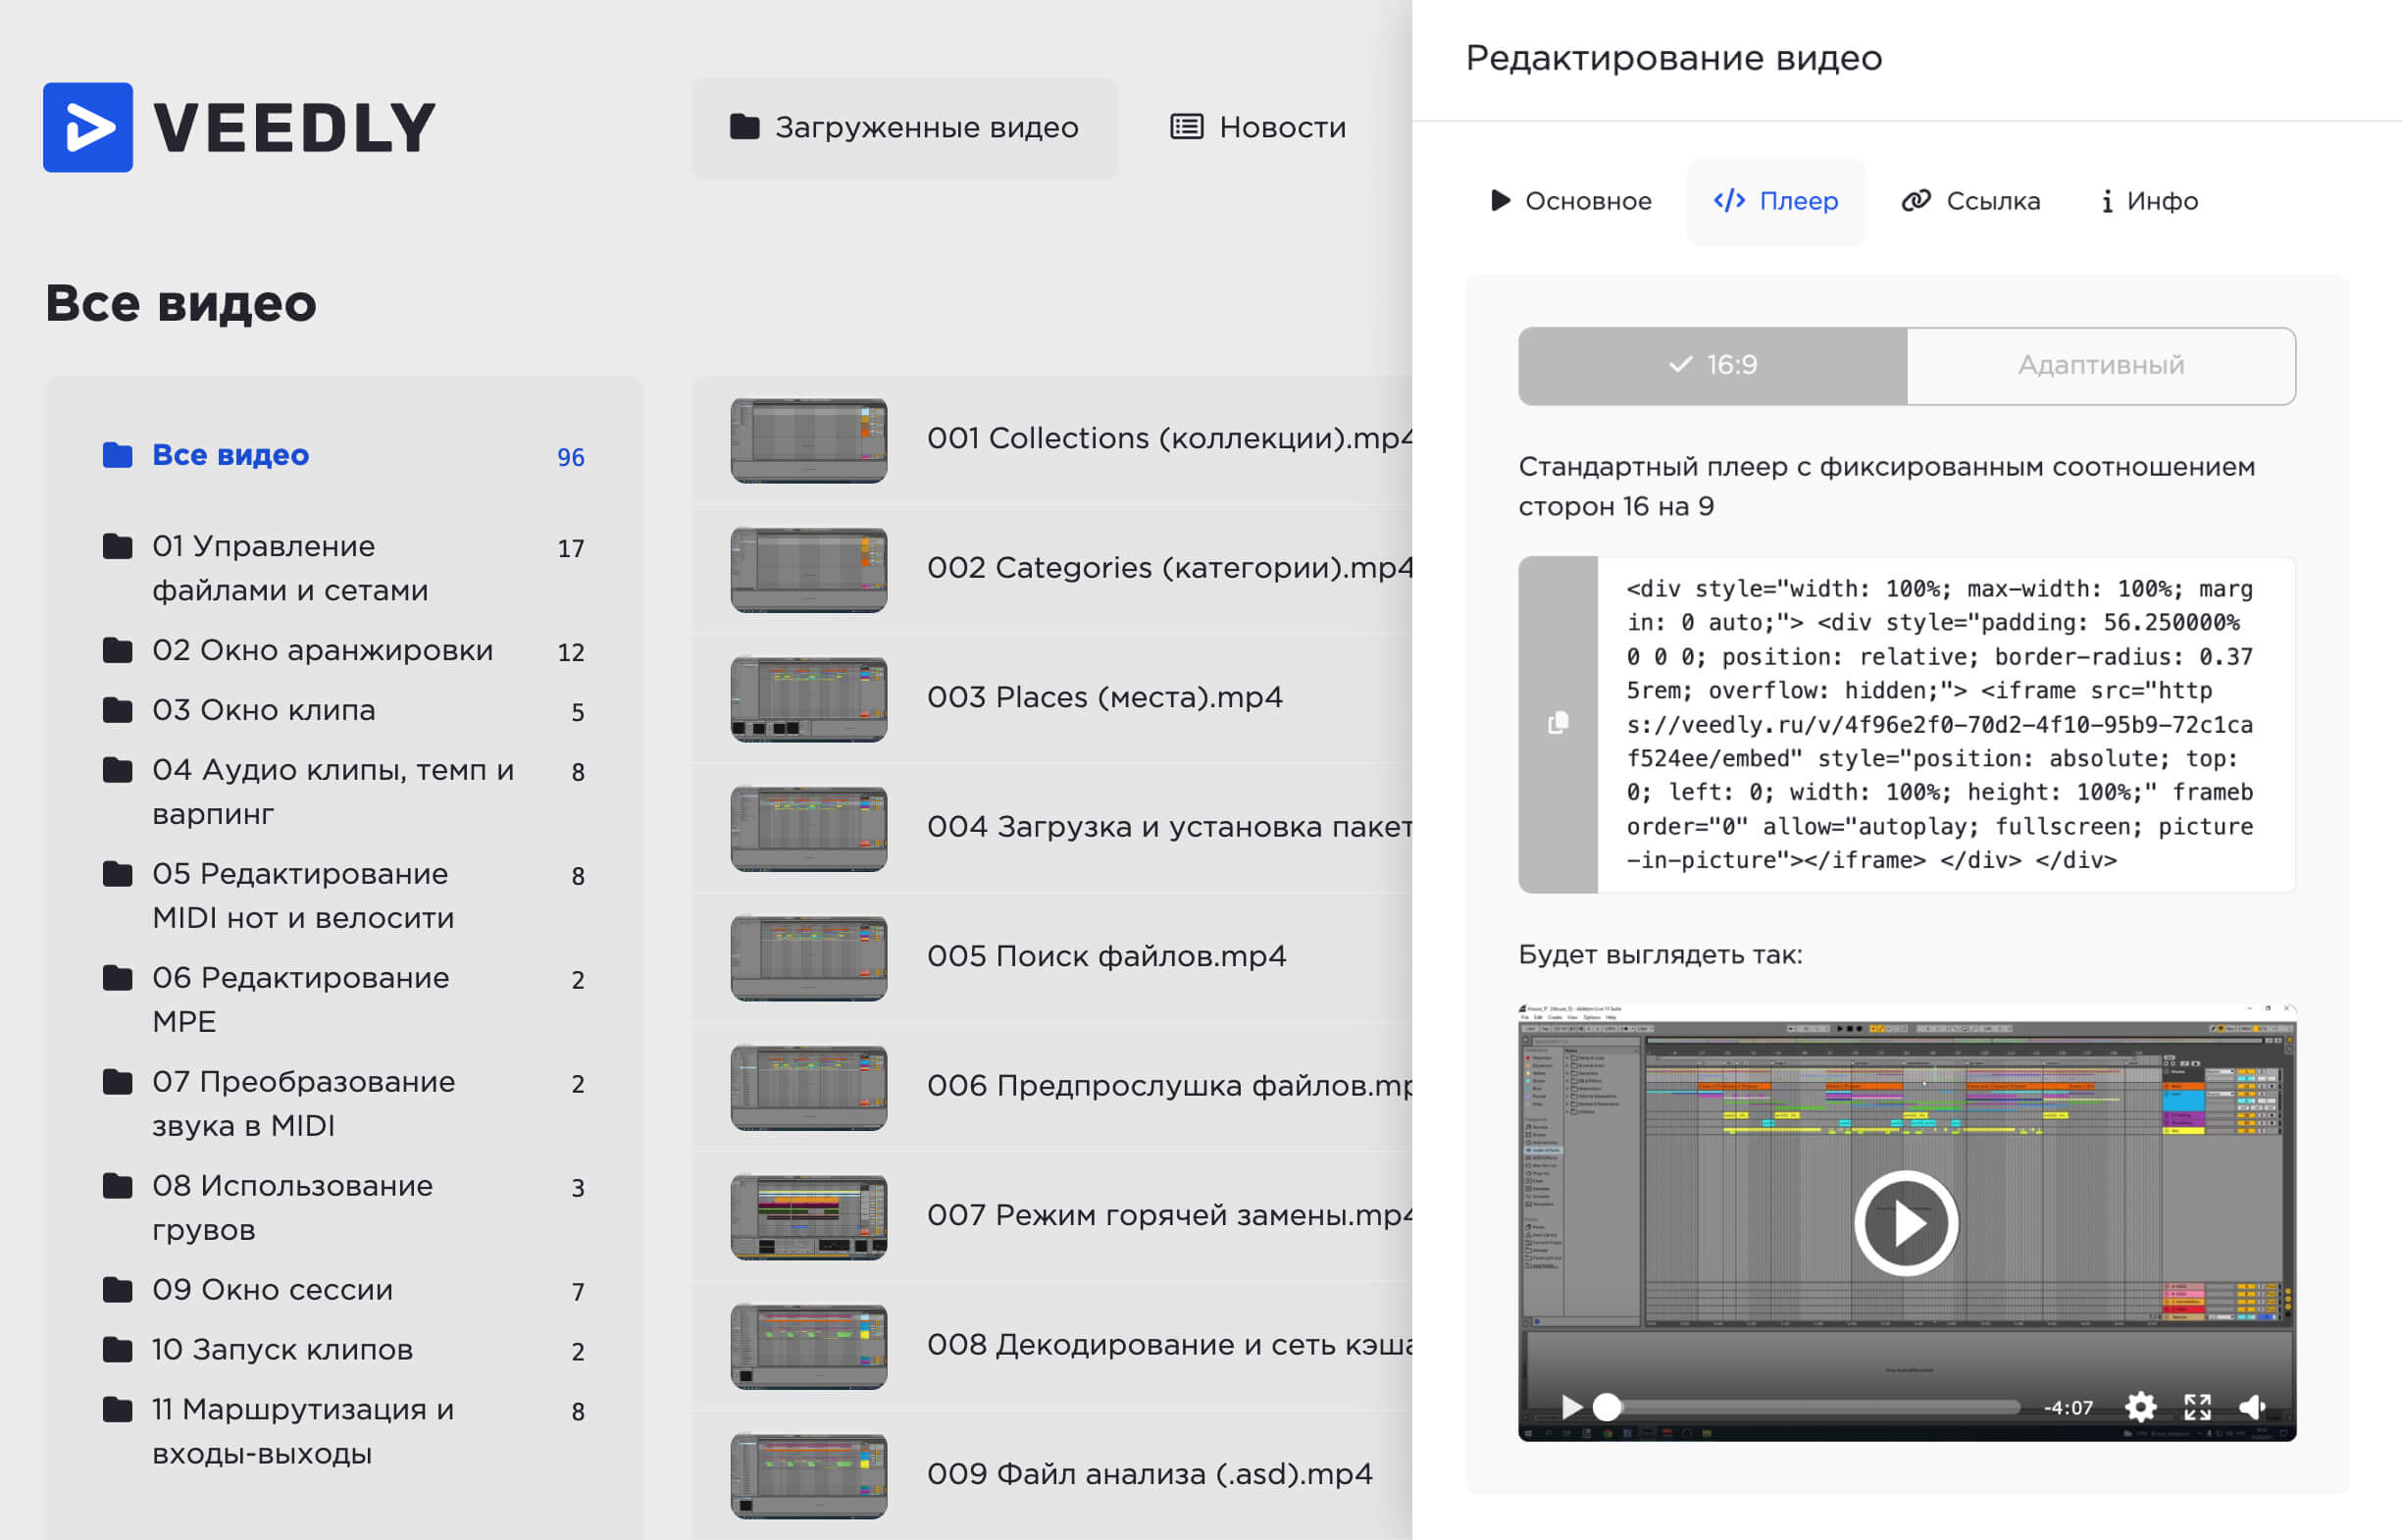Screen dimensions: 2403x1540
Task: Open folder 09 Окно сессии
Action: pos(272,1290)
